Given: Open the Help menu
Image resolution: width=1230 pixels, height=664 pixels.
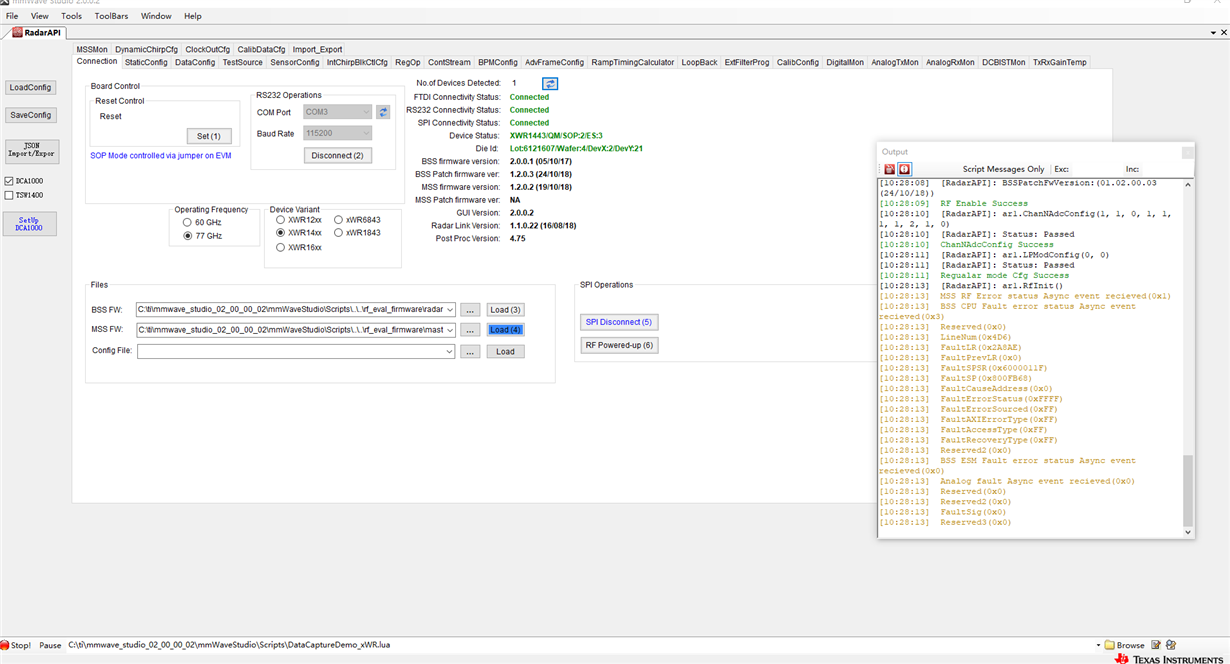Looking at the screenshot, I should [x=193, y=16].
